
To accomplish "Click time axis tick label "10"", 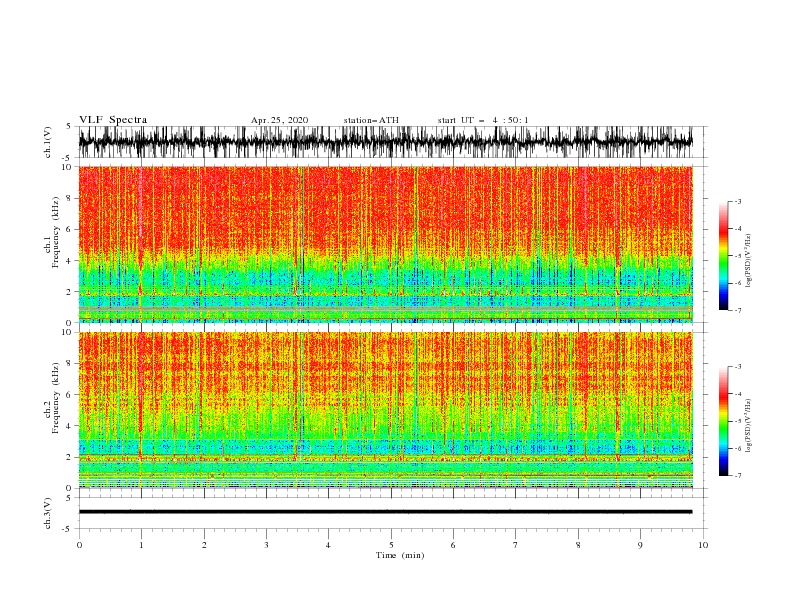I will 703,545.
